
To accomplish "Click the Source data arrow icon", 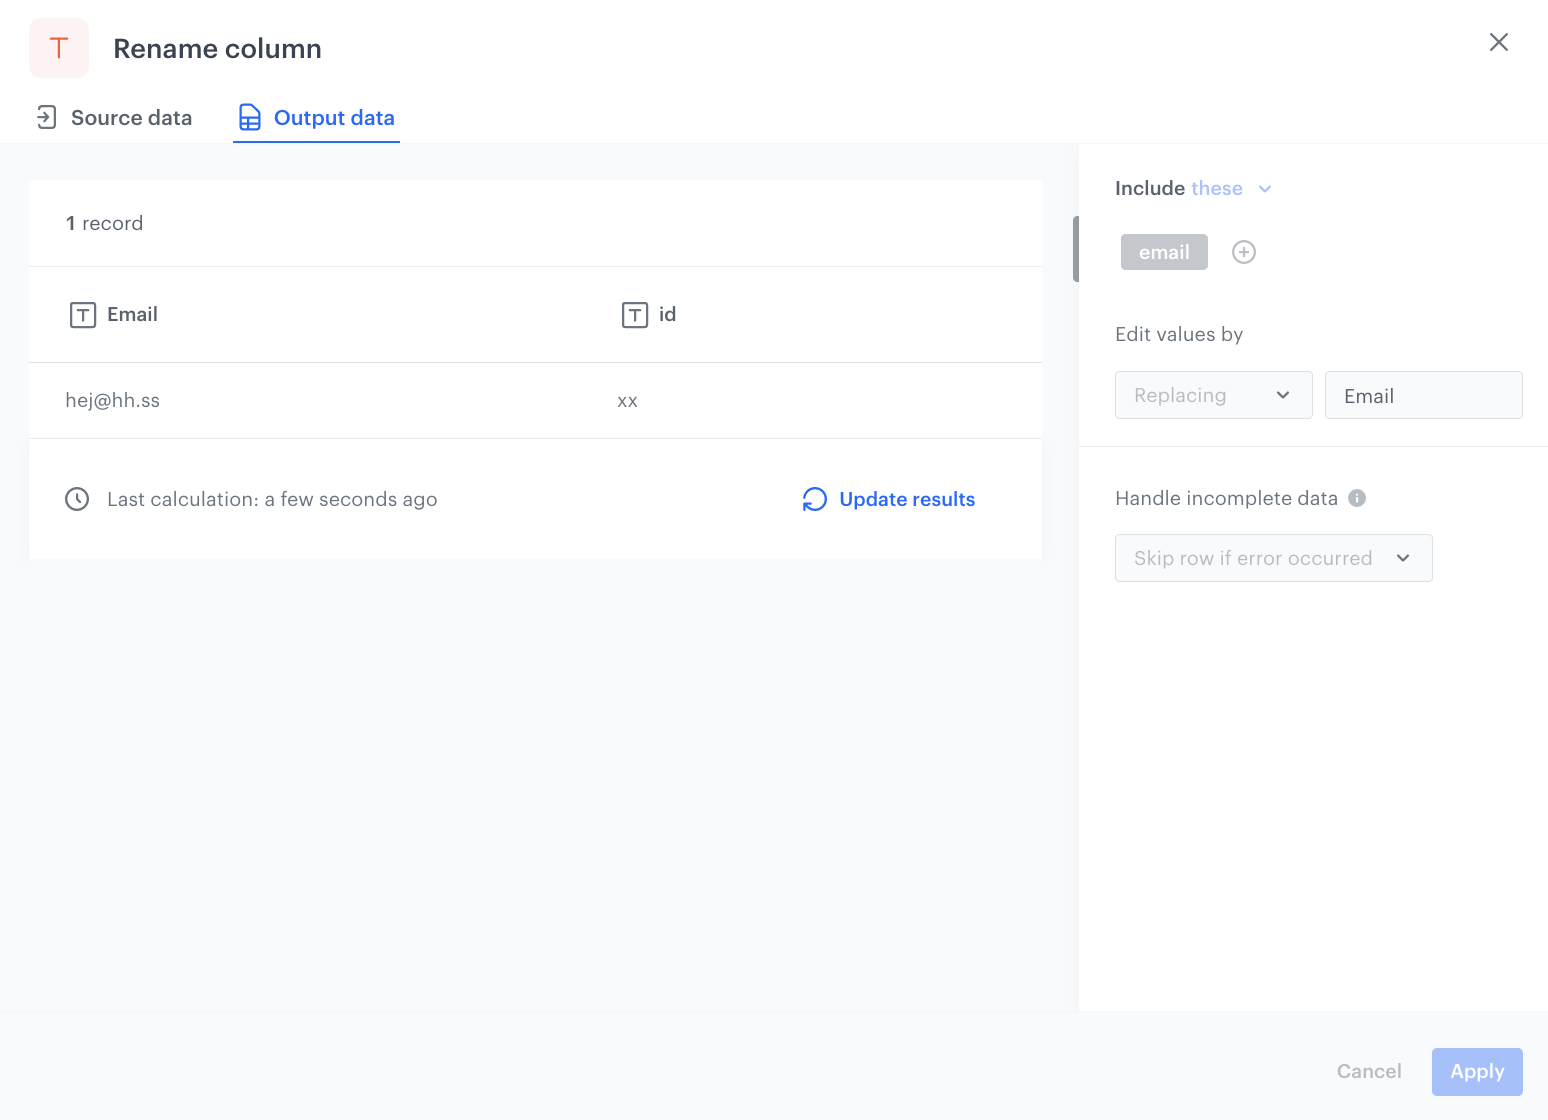I will click(x=46, y=117).
